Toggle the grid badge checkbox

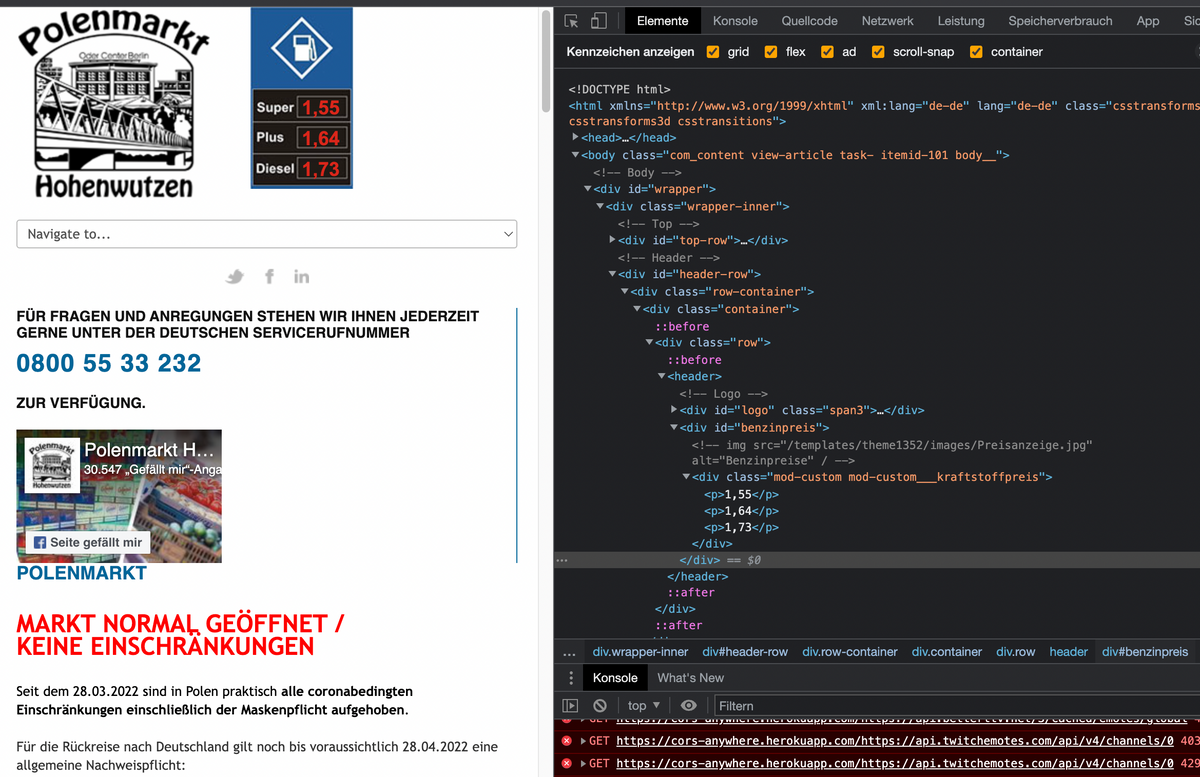tap(713, 52)
